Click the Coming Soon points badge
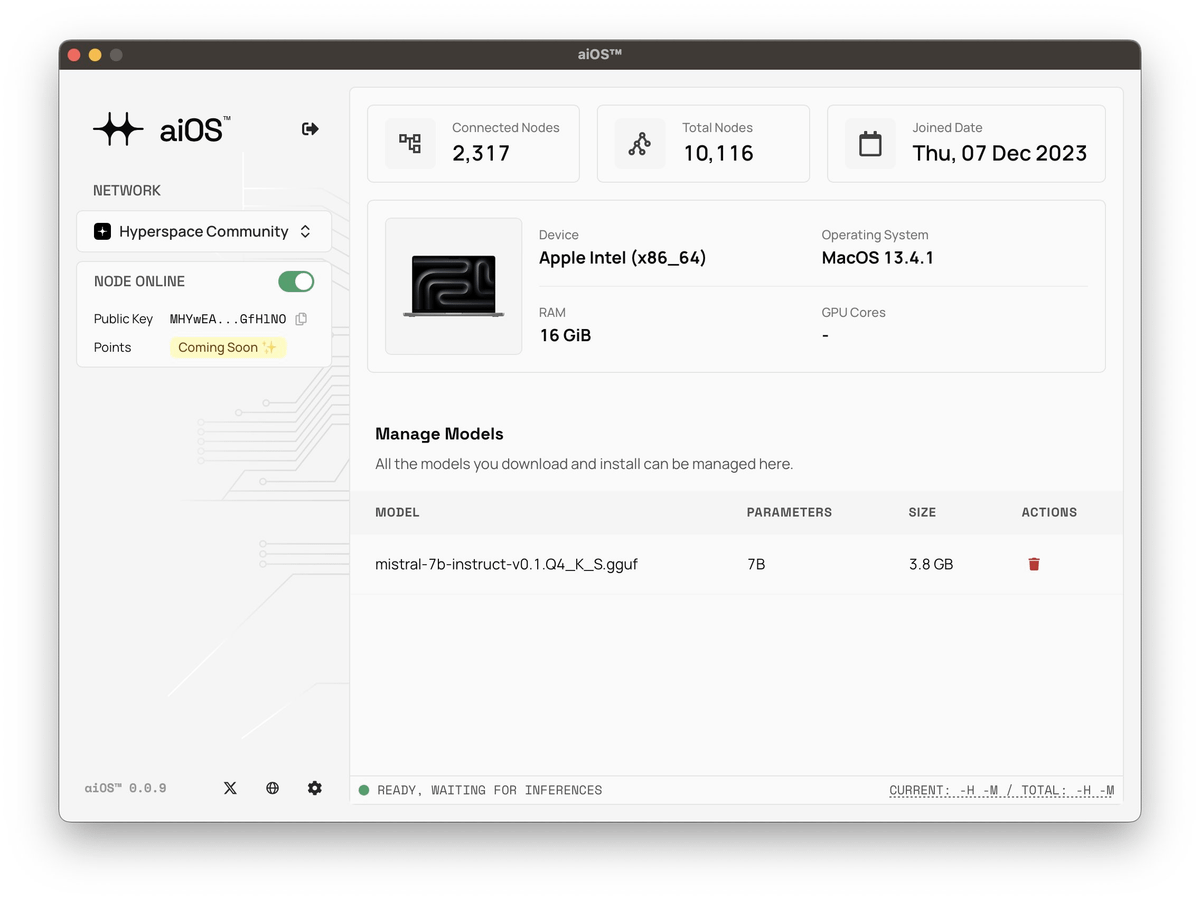This screenshot has width=1200, height=900. (x=227, y=347)
